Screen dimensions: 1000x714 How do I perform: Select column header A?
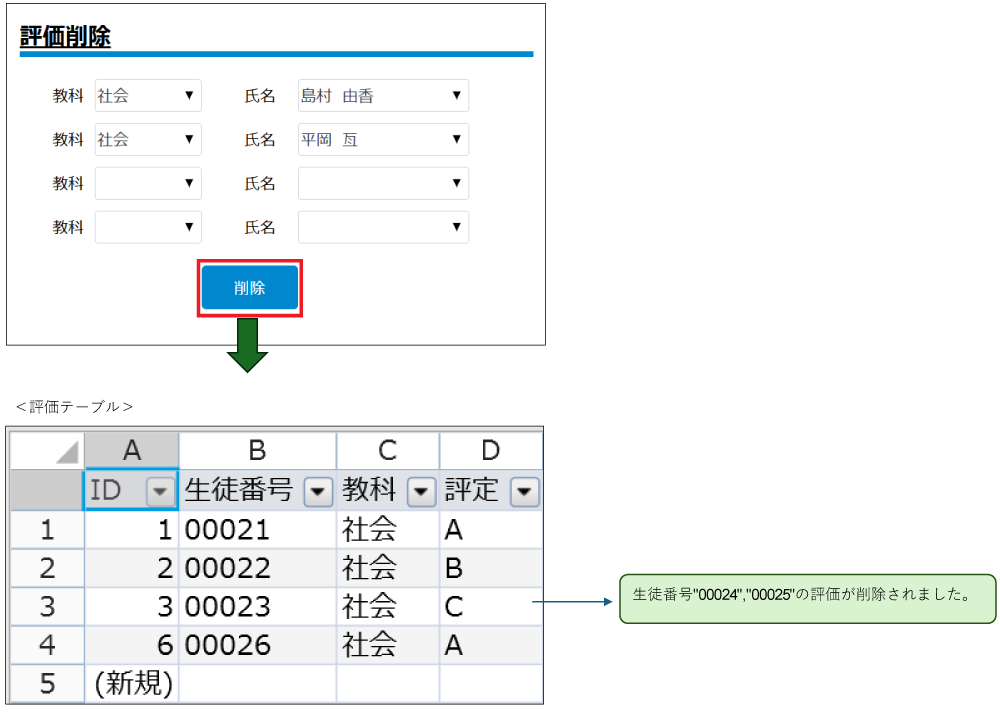pos(131,451)
